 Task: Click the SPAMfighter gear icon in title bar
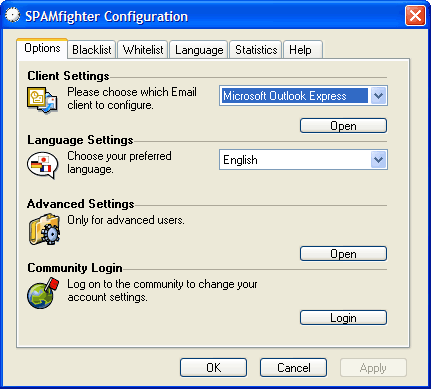point(13,15)
